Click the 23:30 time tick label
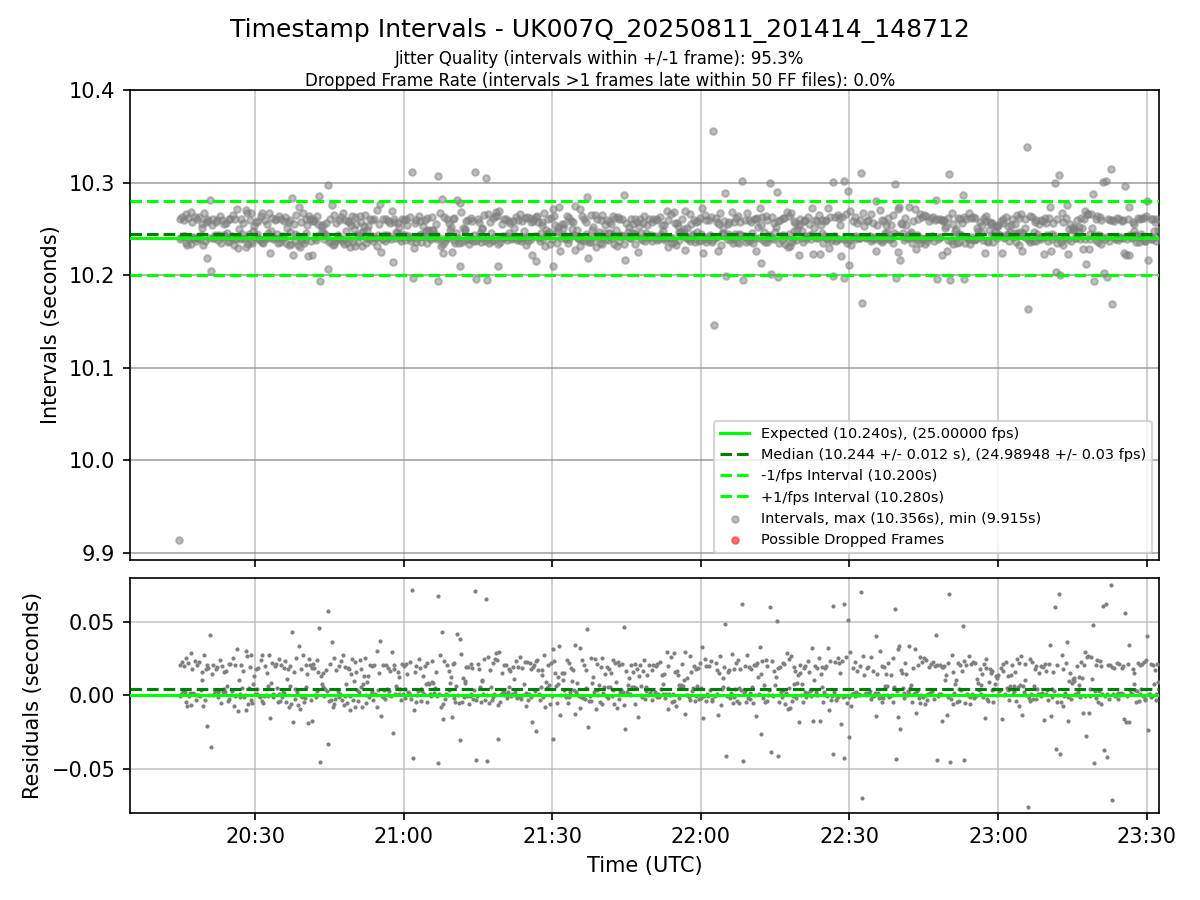Image resolution: width=1200 pixels, height=900 pixels. pyautogui.click(x=1146, y=834)
